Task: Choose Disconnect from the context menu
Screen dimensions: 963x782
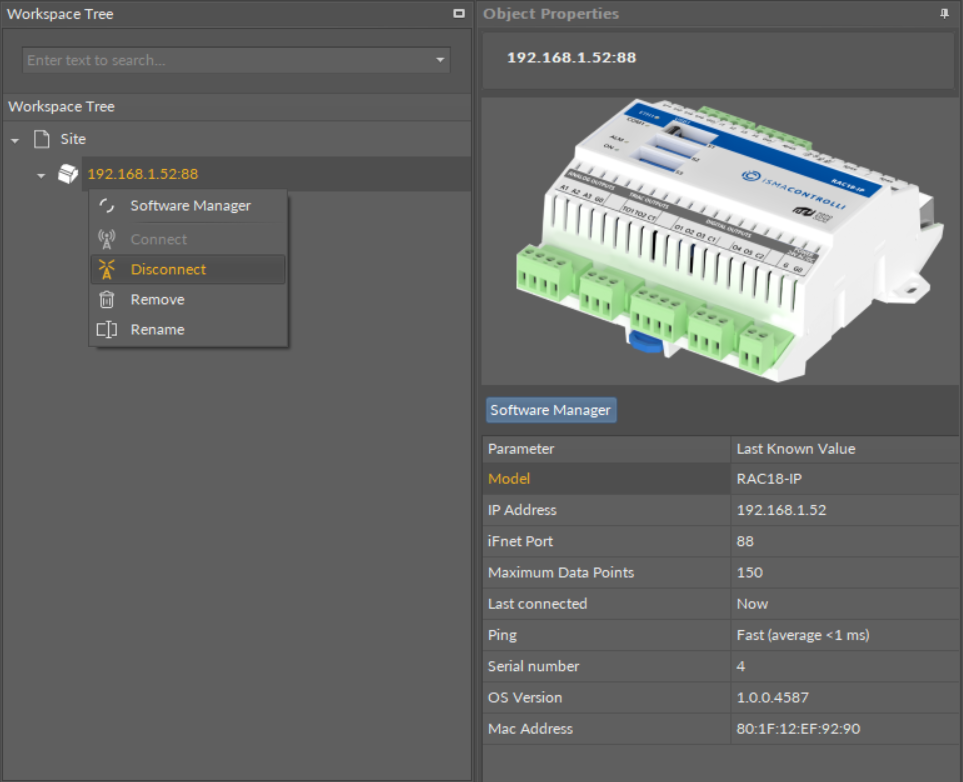Action: tap(168, 269)
